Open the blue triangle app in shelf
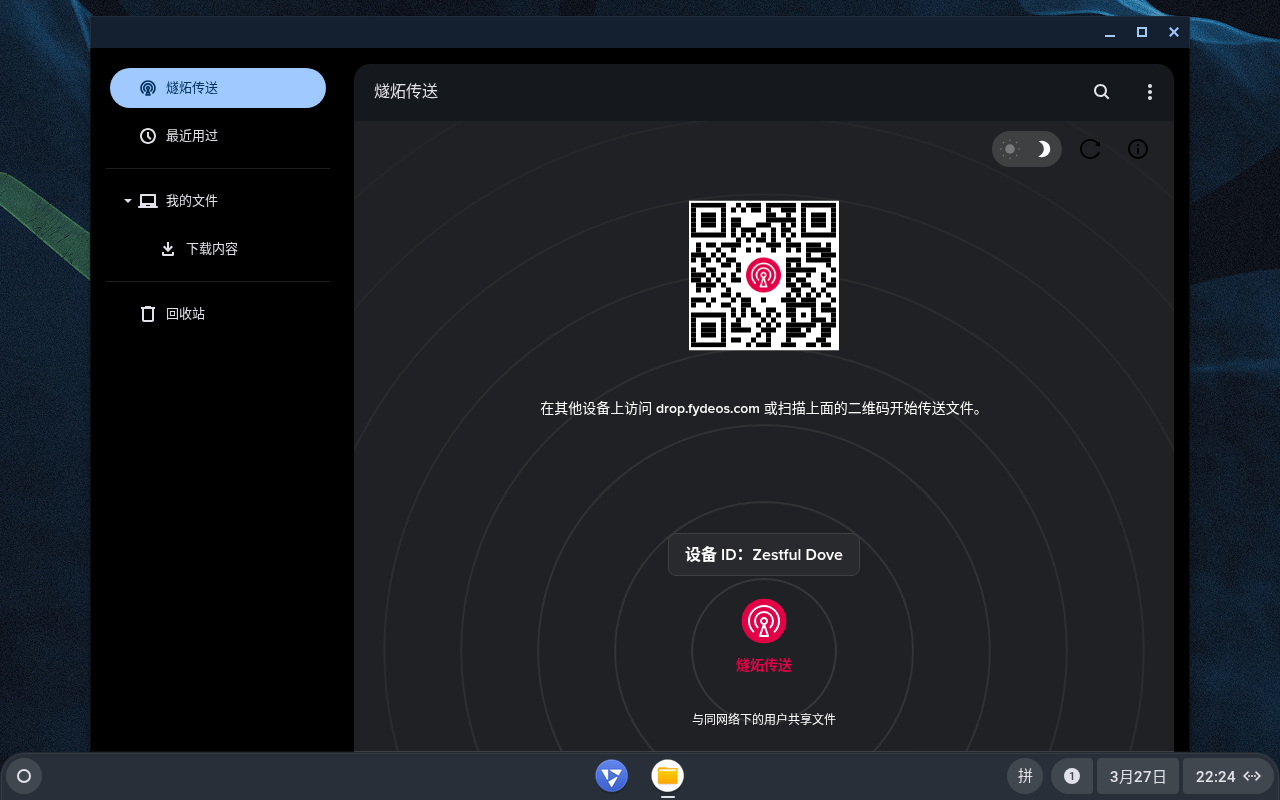This screenshot has width=1280, height=800. click(611, 776)
